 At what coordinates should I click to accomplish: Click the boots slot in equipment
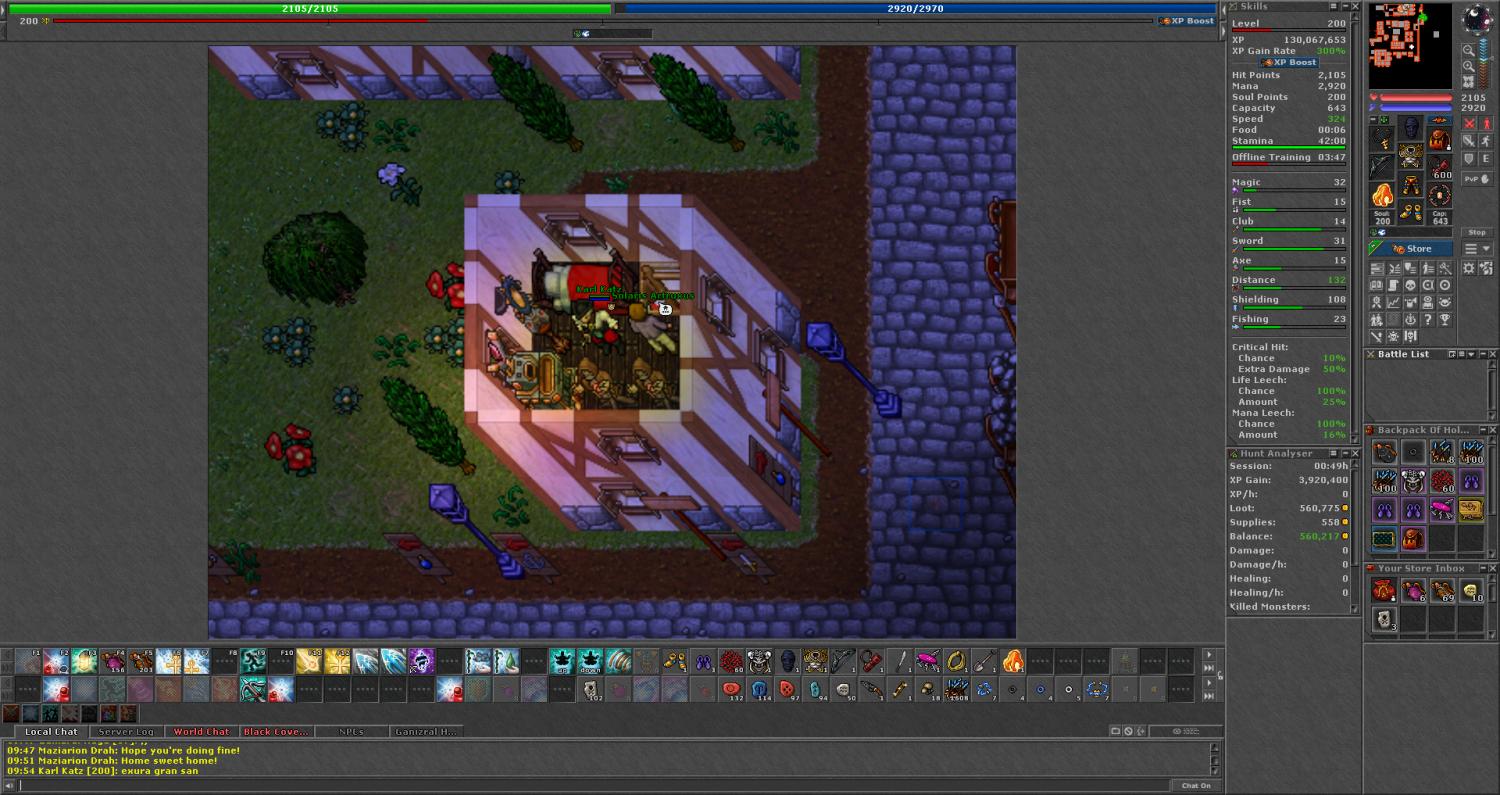(1411, 211)
